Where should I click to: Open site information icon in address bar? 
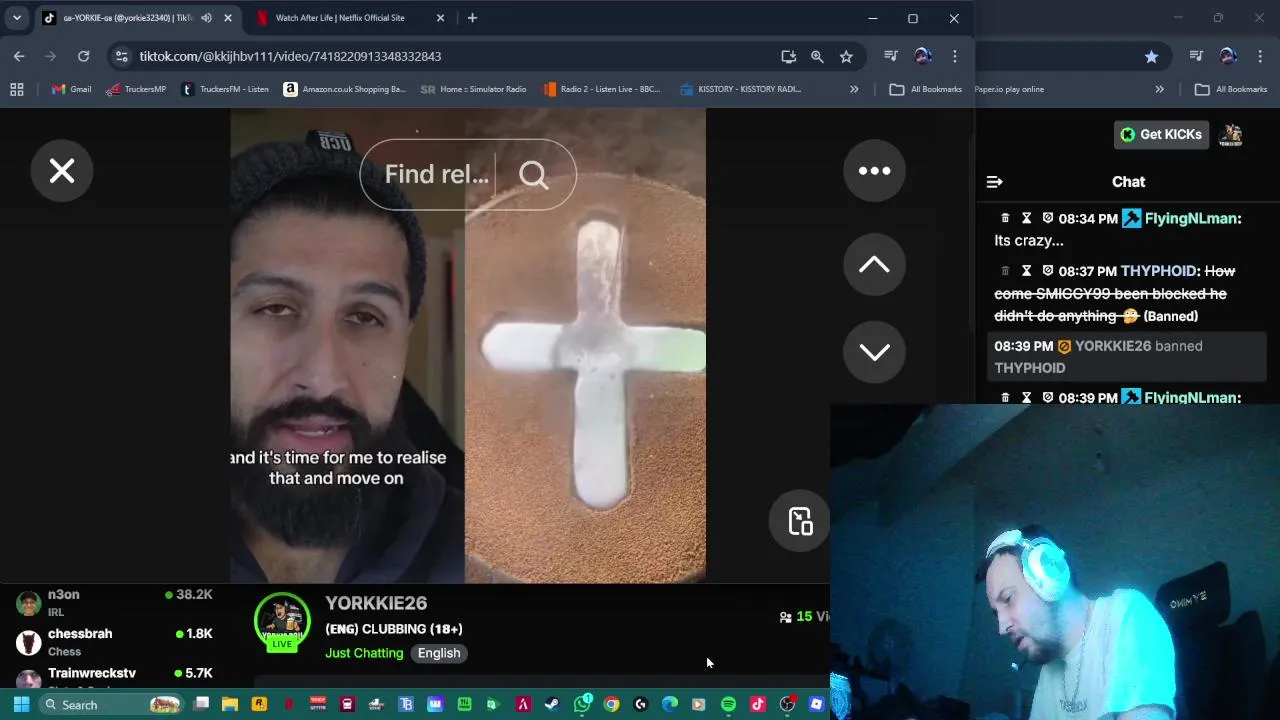tap(121, 56)
